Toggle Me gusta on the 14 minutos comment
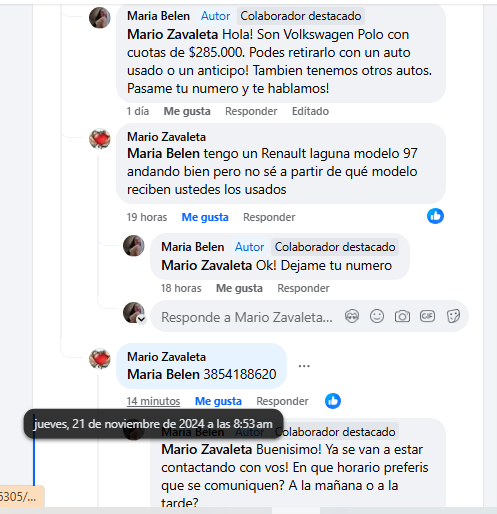This screenshot has height=514, width=497. [x=218, y=401]
